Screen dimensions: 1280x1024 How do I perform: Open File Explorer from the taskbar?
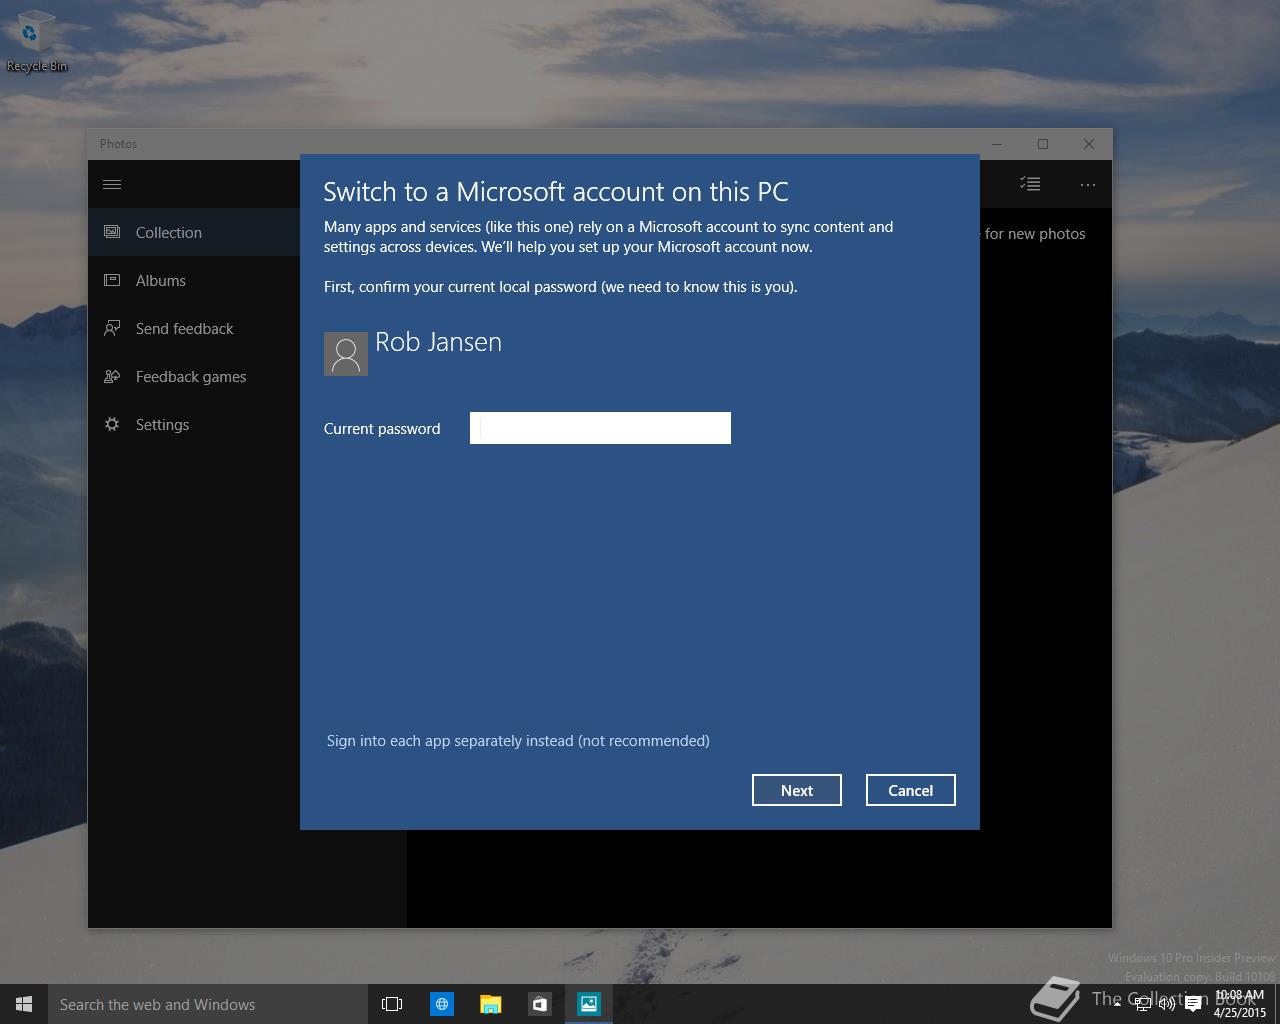[490, 1004]
